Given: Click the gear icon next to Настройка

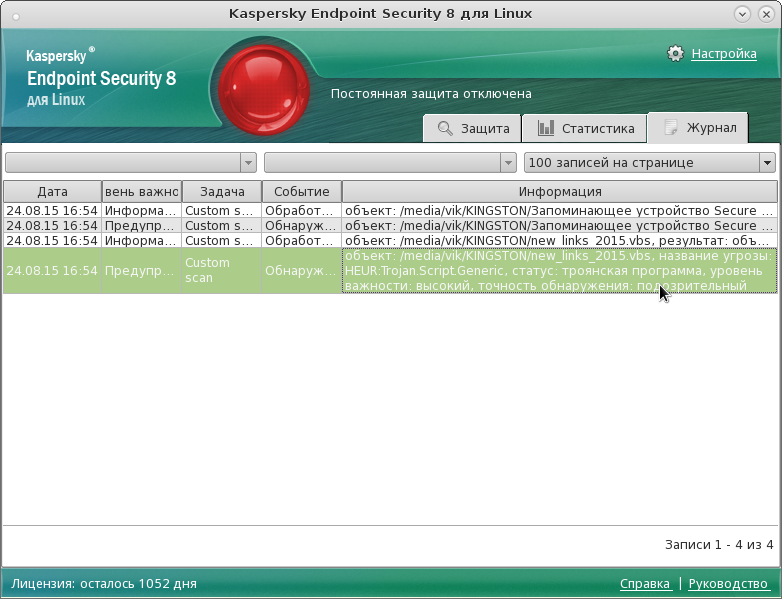Looking at the screenshot, I should pos(675,53).
